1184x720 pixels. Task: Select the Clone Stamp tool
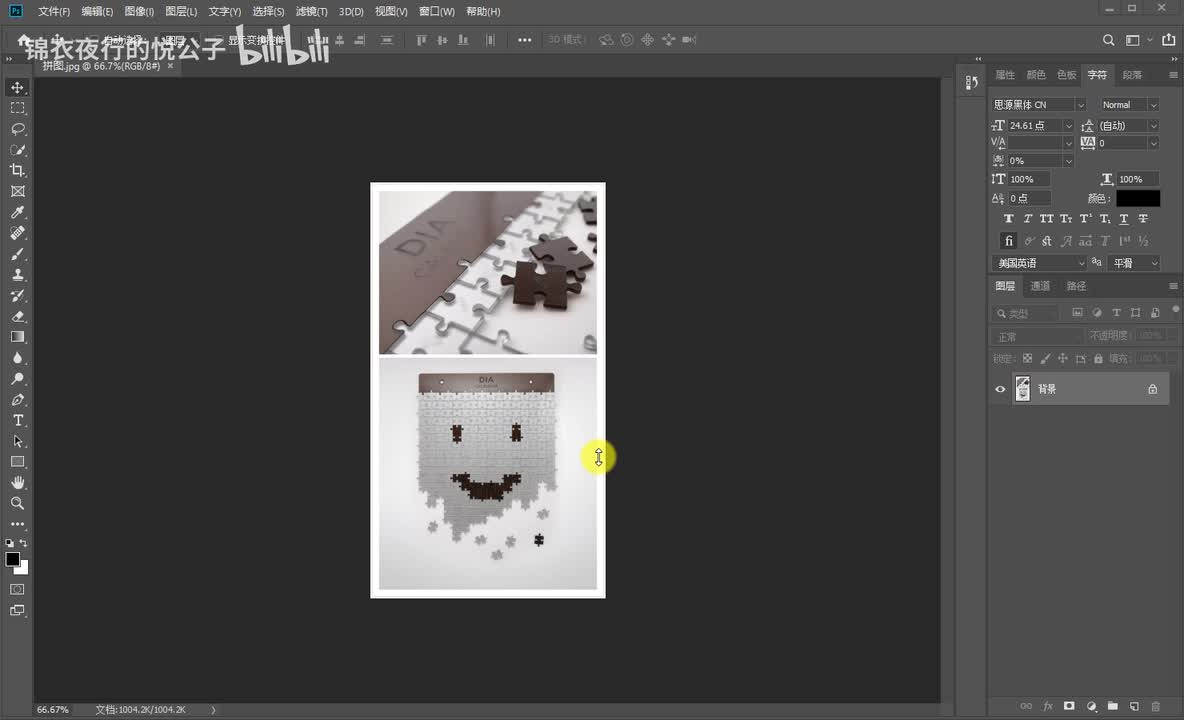pos(17,275)
